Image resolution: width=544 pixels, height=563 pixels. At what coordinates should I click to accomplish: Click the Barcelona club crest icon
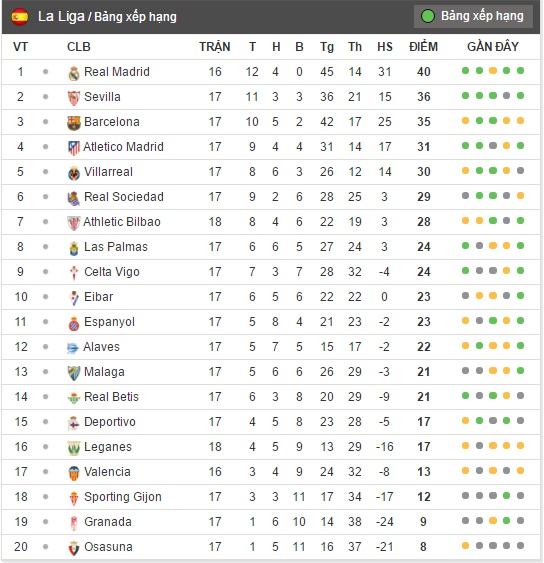[x=74, y=123]
